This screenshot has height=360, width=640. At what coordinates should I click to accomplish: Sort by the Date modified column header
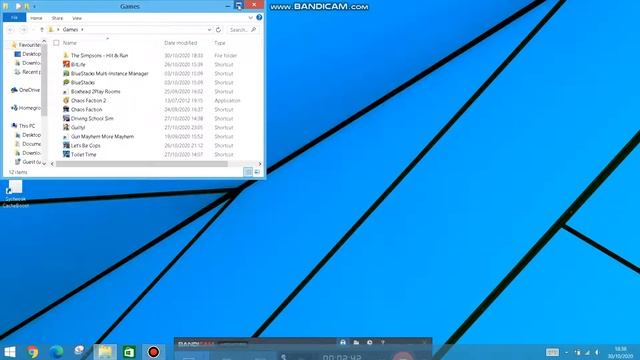[181, 43]
